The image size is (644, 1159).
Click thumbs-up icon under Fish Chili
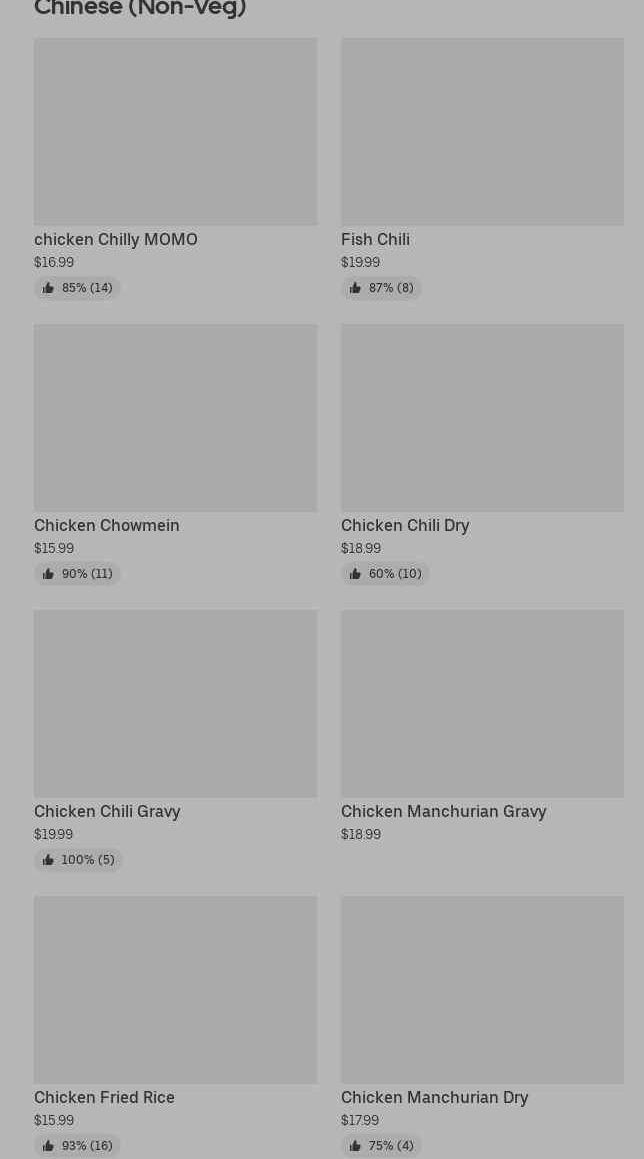[x=355, y=288]
